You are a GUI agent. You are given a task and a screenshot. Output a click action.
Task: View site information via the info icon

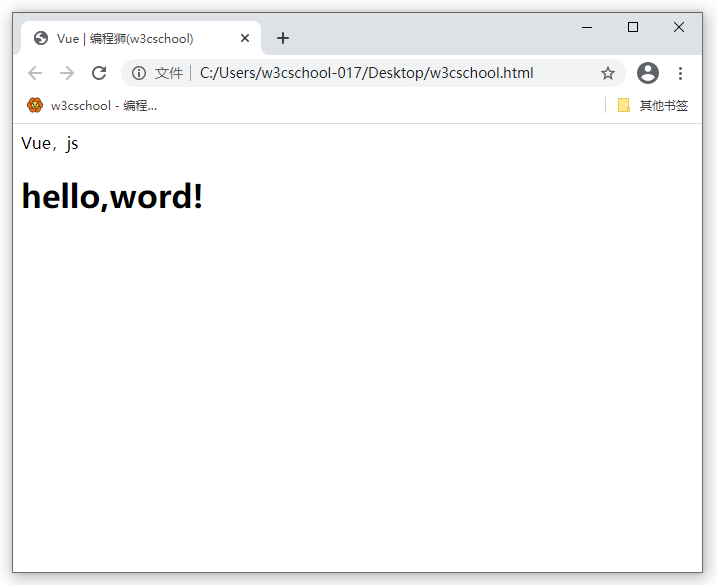pyautogui.click(x=139, y=73)
